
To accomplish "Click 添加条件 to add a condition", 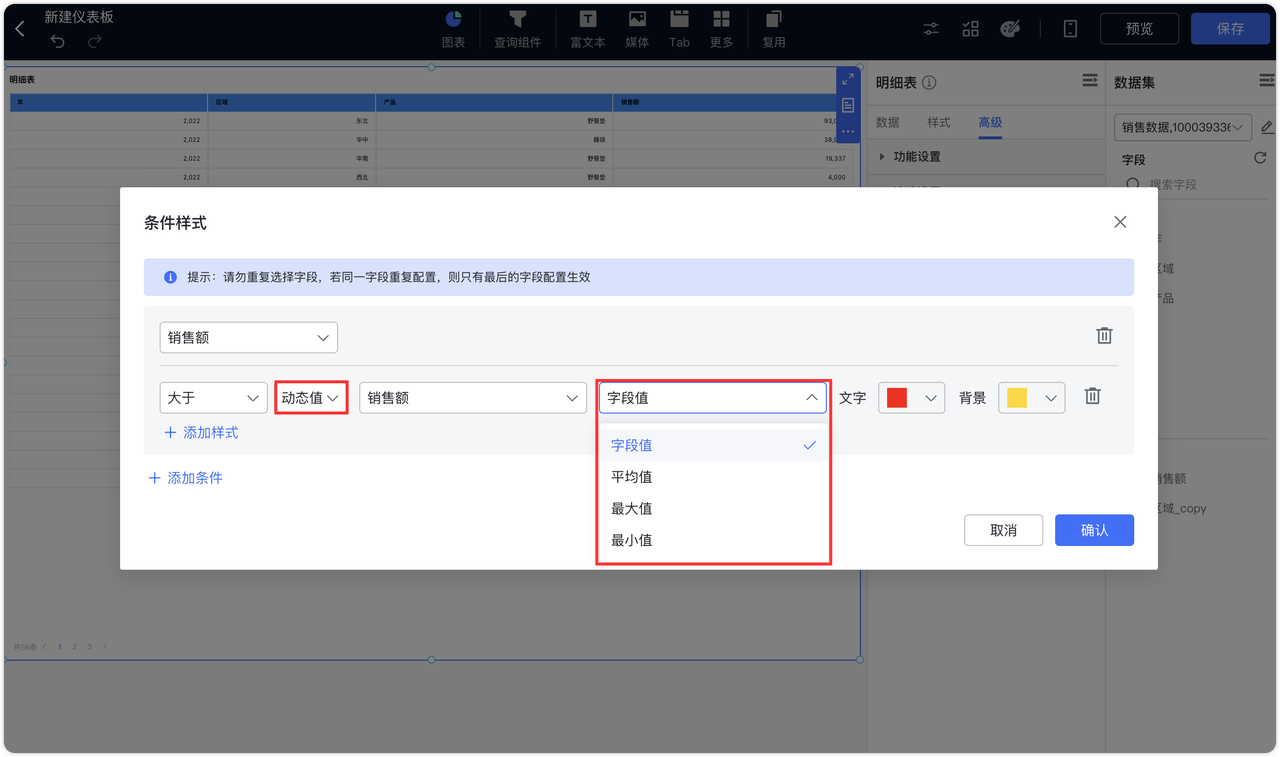I will click(x=185, y=478).
